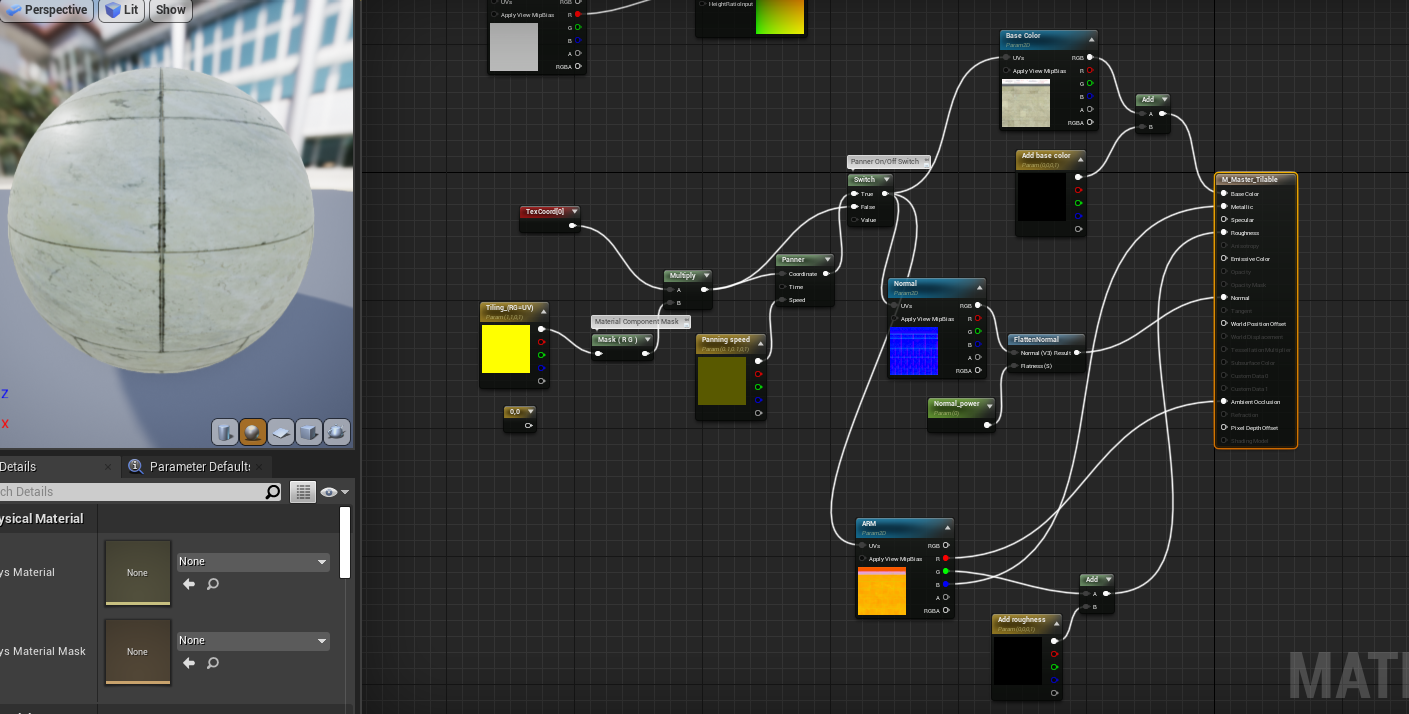Click FlattenNormal Result output pin

click(x=1077, y=352)
